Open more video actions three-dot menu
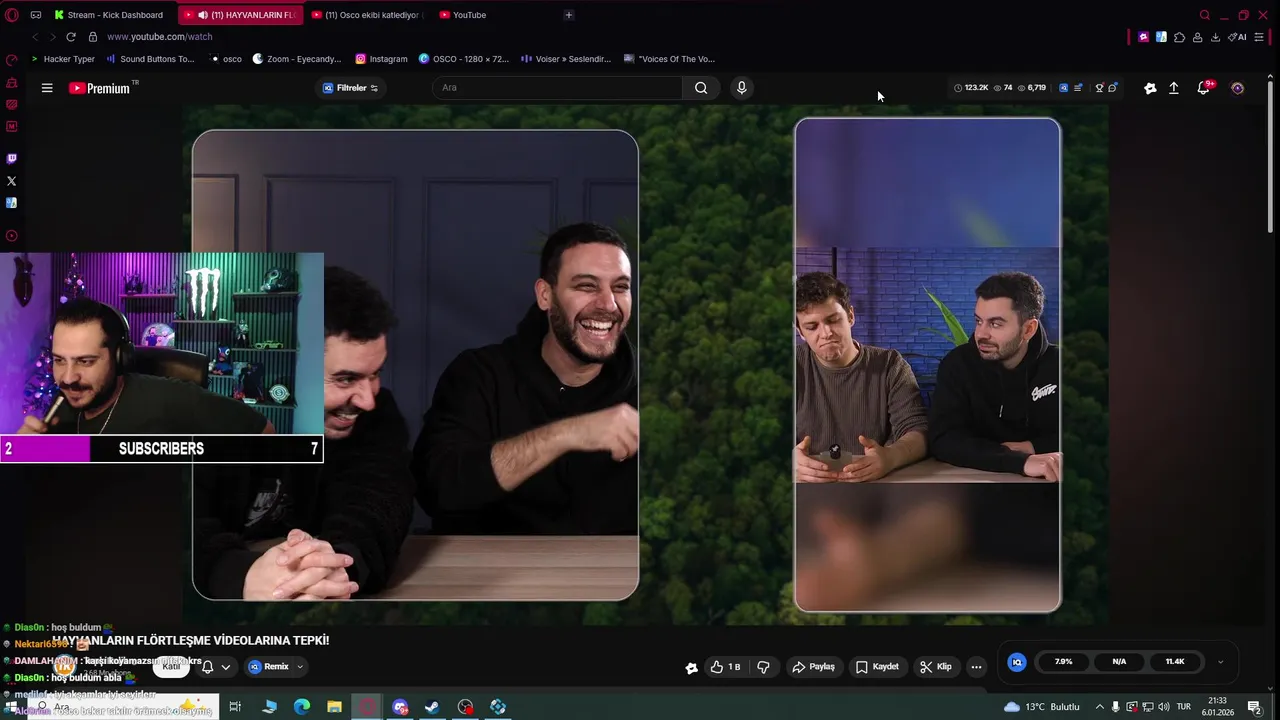The width and height of the screenshot is (1280, 720). [976, 667]
